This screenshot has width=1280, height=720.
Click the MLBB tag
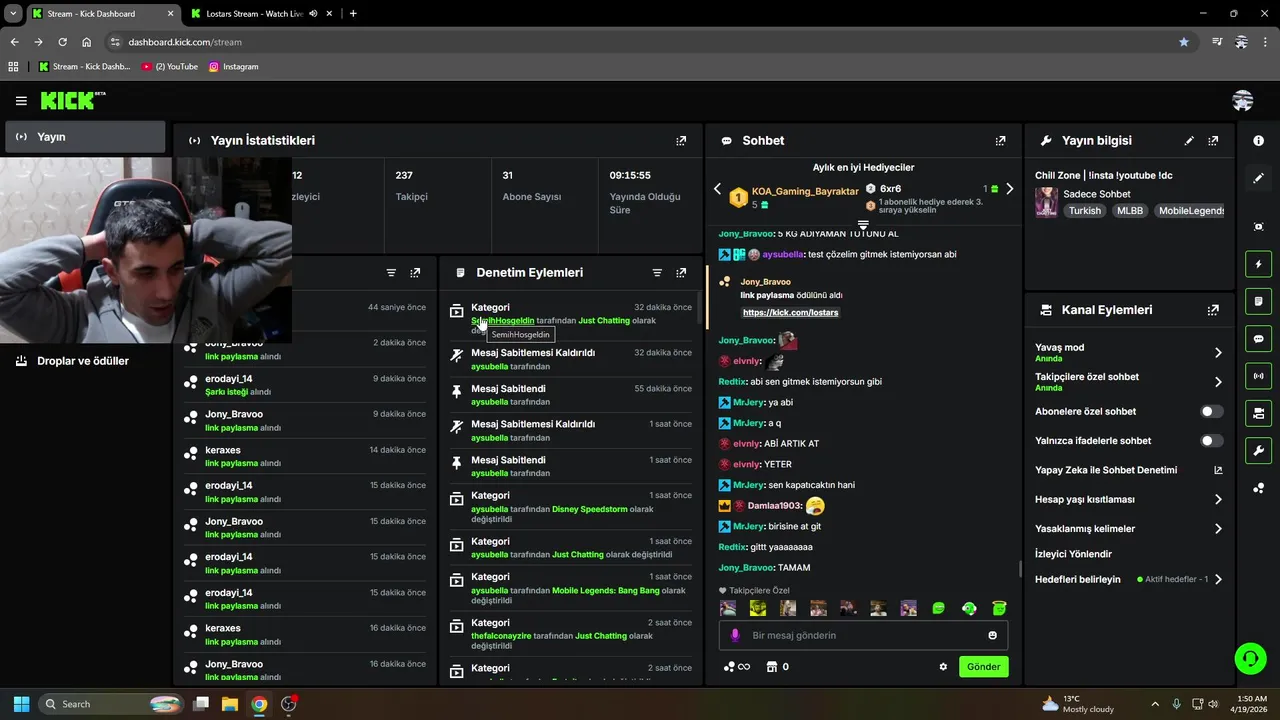[x=1130, y=211]
